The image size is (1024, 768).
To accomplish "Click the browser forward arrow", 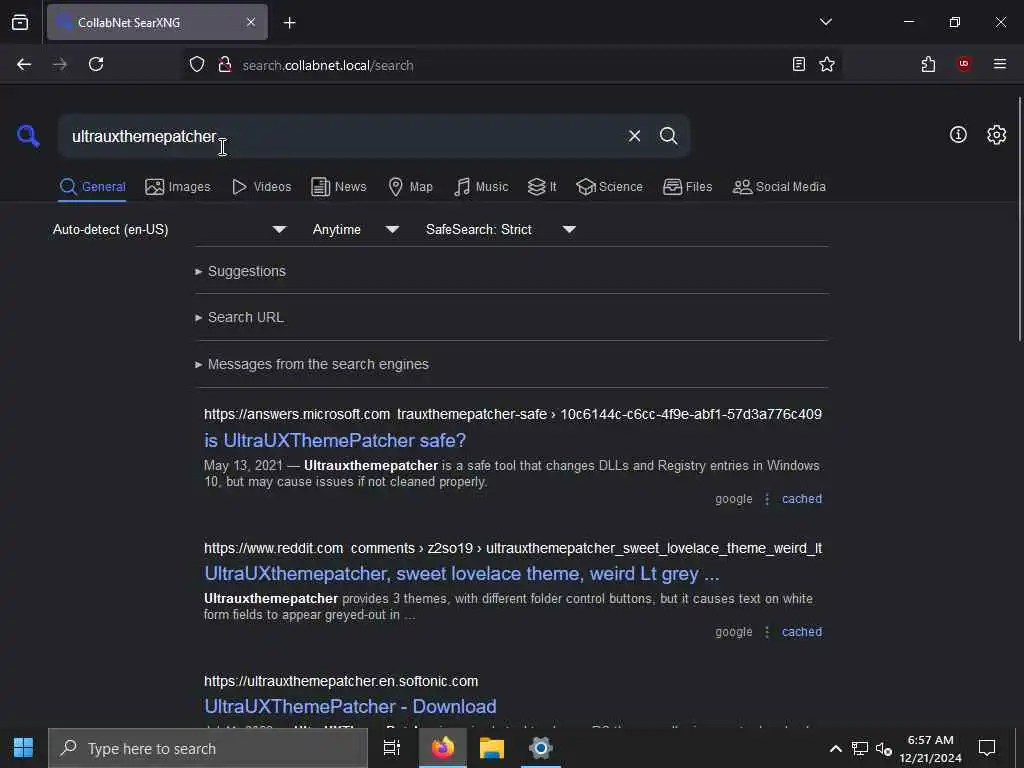I will tap(60, 64).
